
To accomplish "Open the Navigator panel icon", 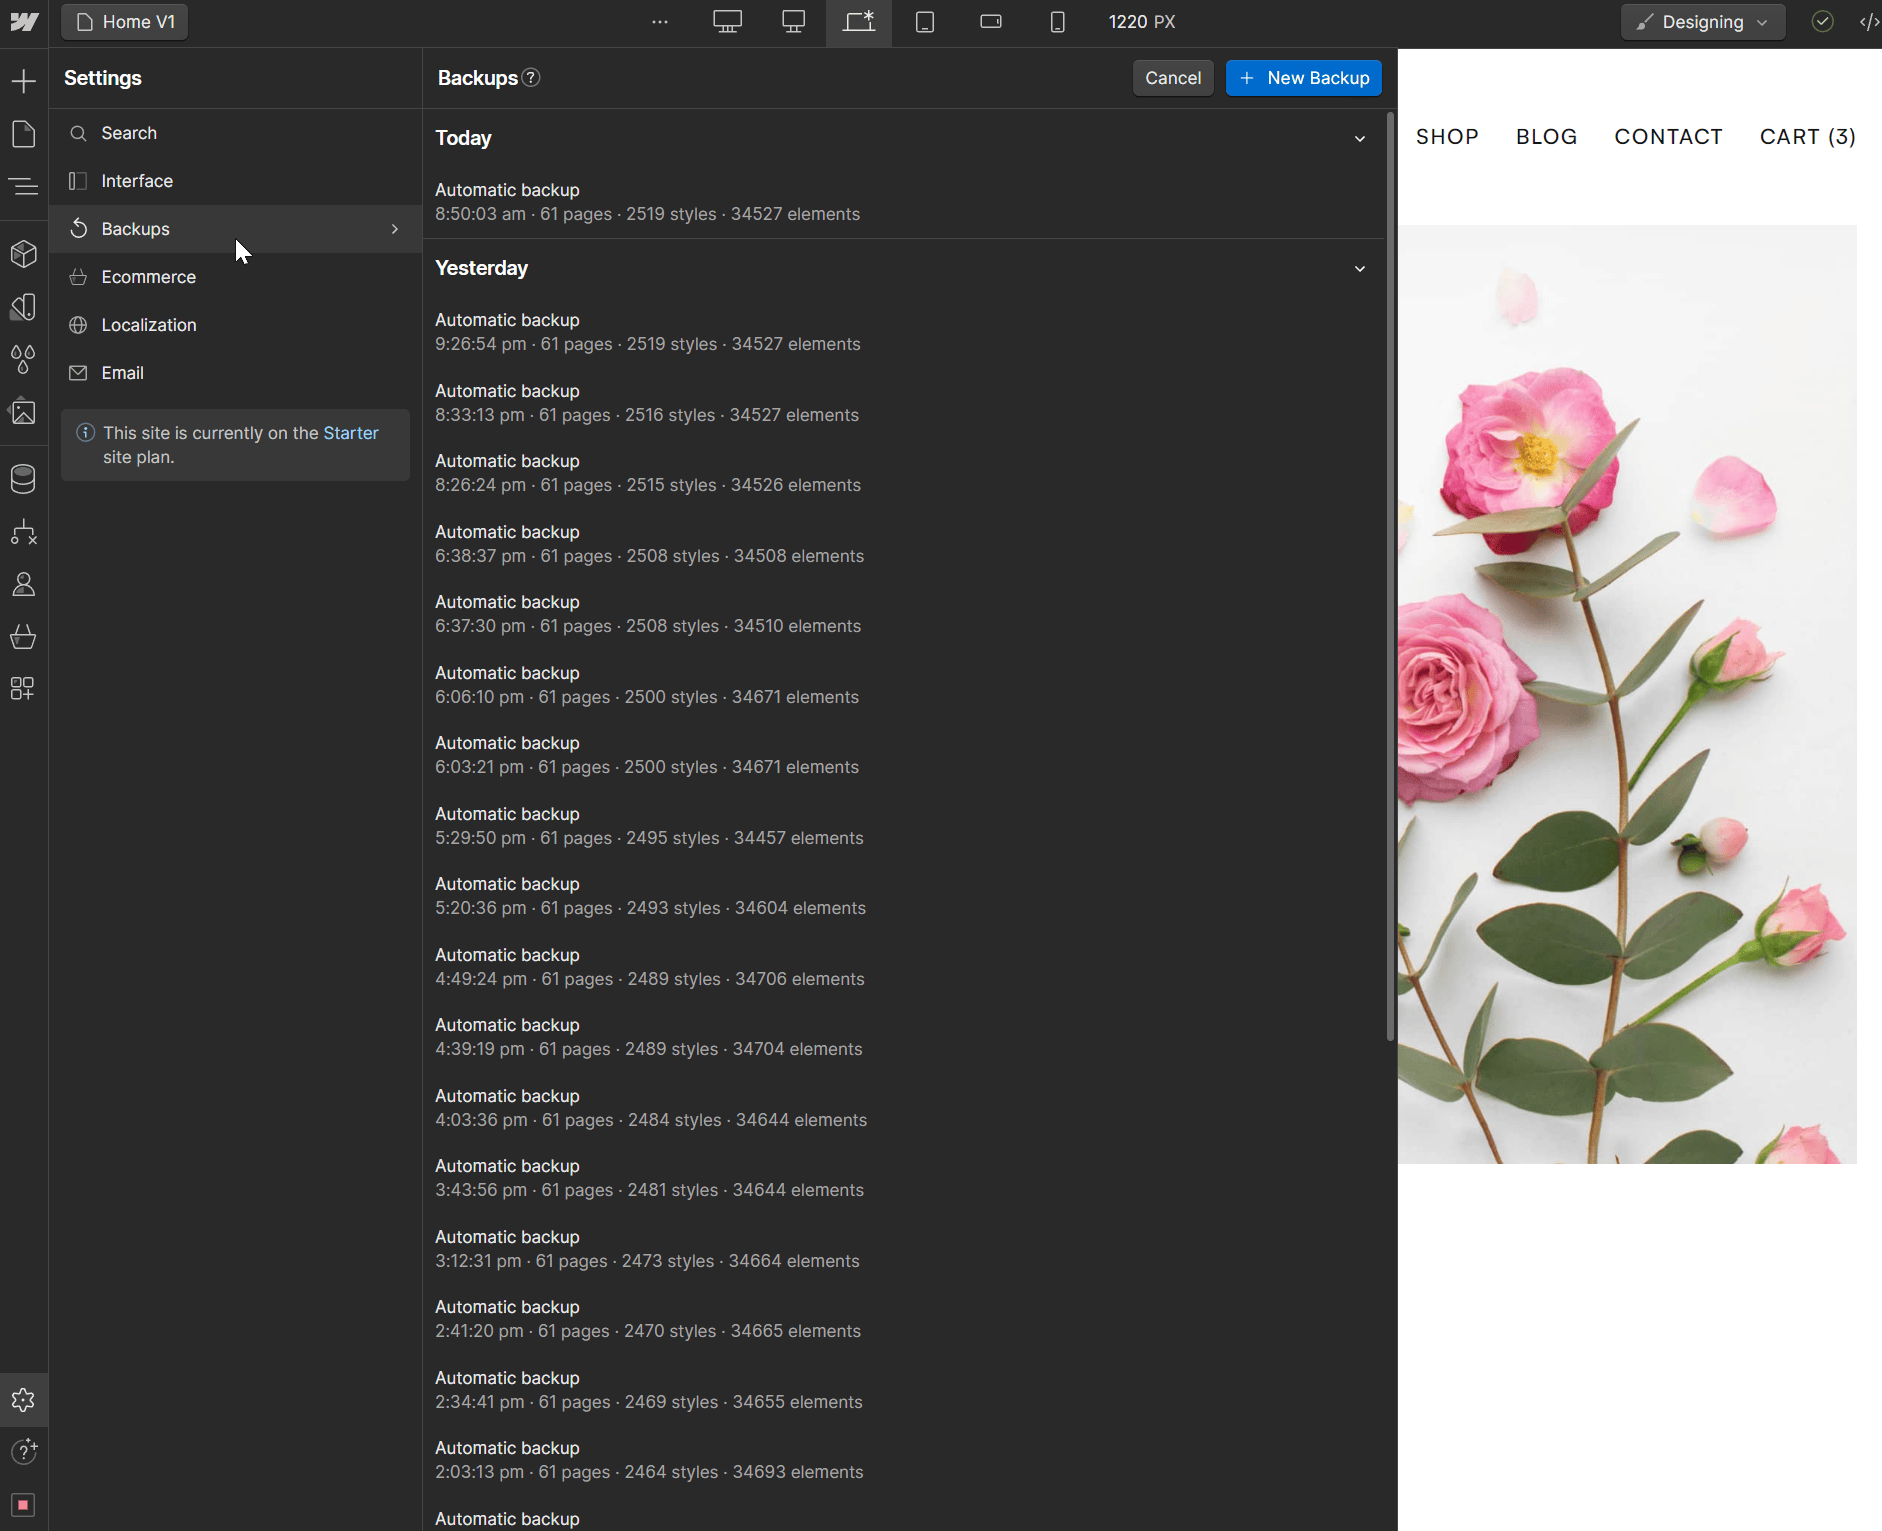I will pyautogui.click(x=24, y=186).
